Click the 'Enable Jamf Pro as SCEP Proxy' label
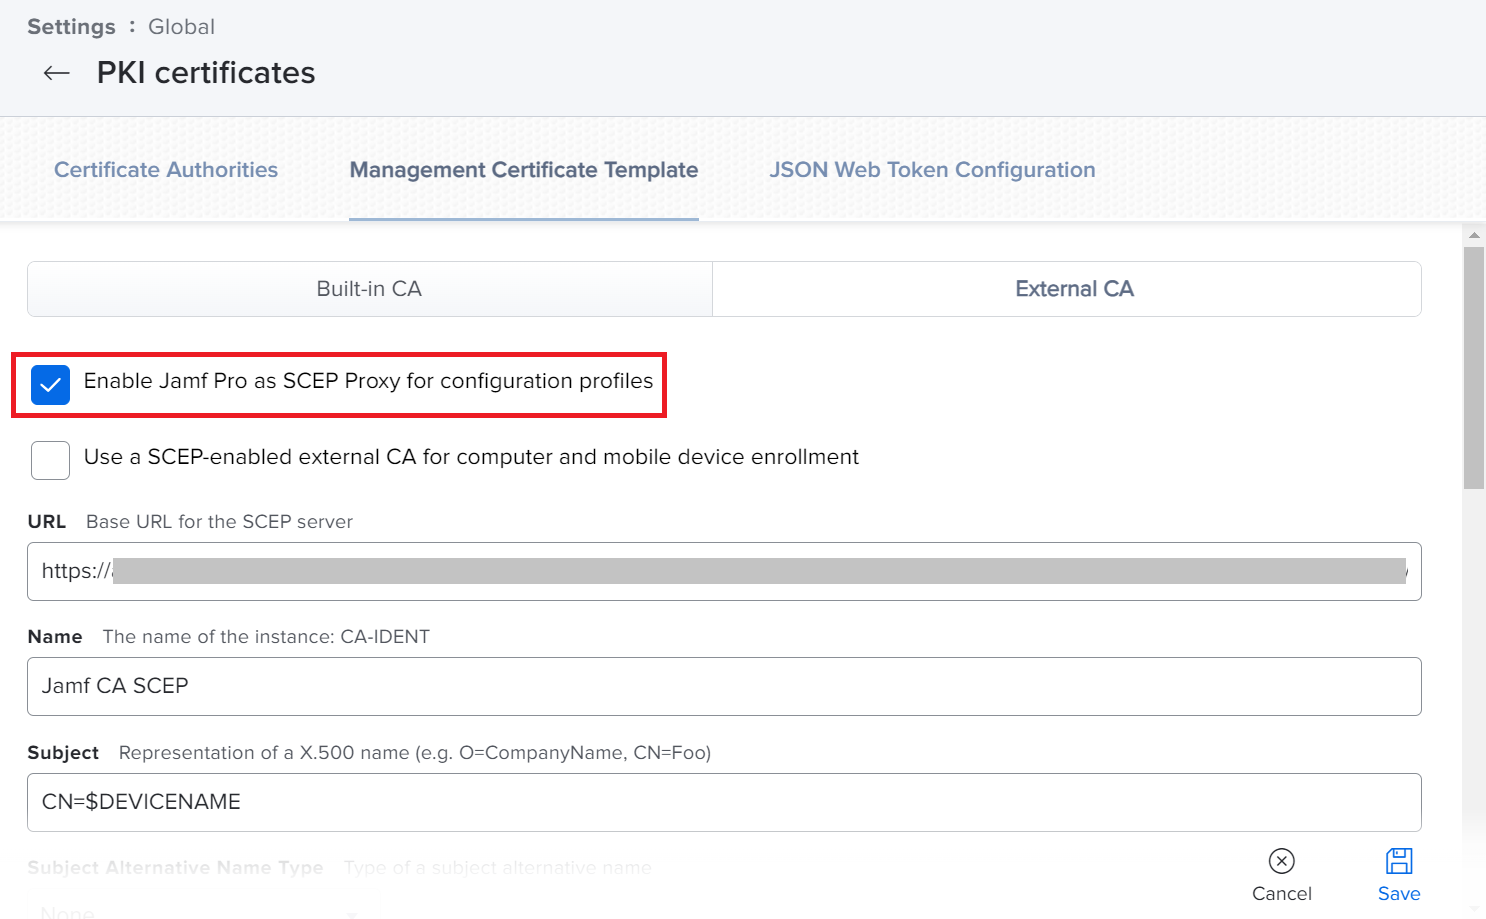 pos(368,381)
